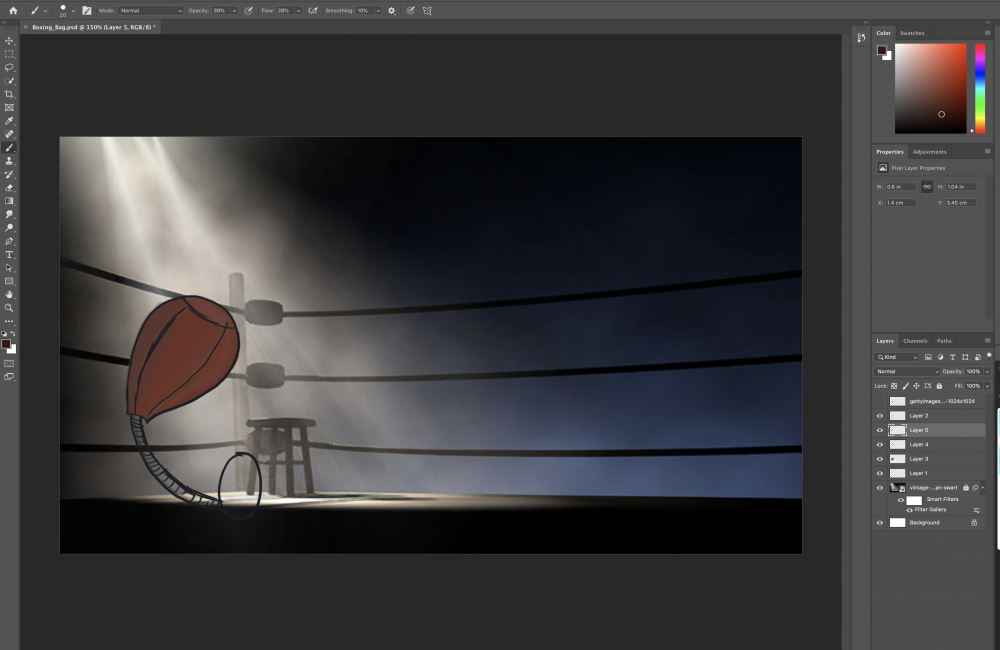Switch to the Channels tab
Image resolution: width=1000 pixels, height=650 pixels.
pos(915,341)
